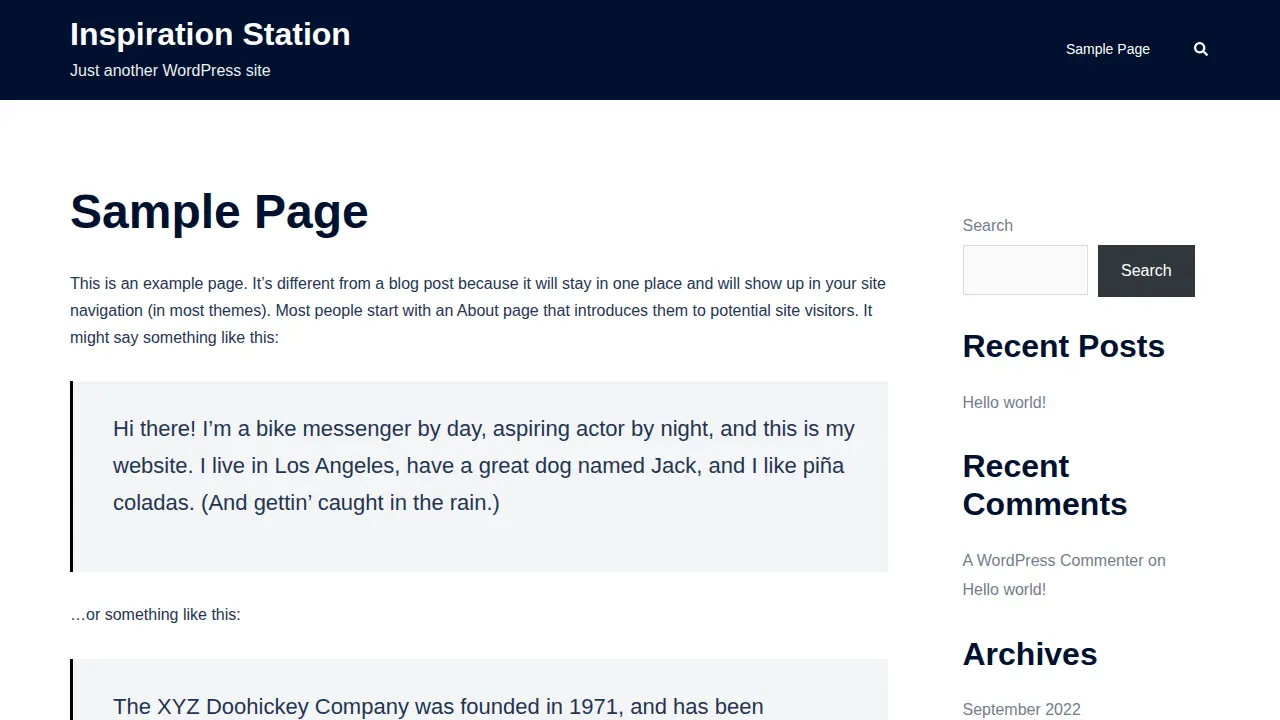The width and height of the screenshot is (1280, 720).
Task: Open the Sample Page menu item
Action: (x=1108, y=49)
